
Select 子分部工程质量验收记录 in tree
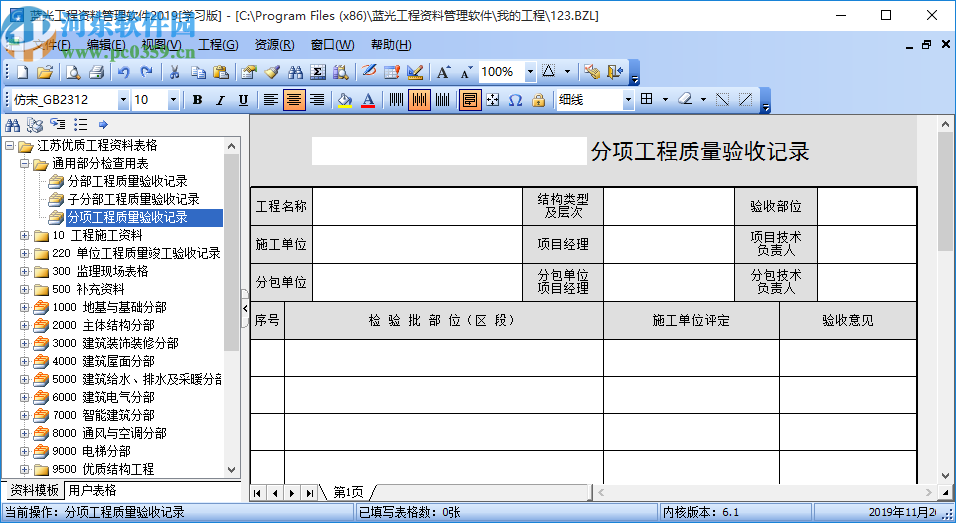point(134,199)
